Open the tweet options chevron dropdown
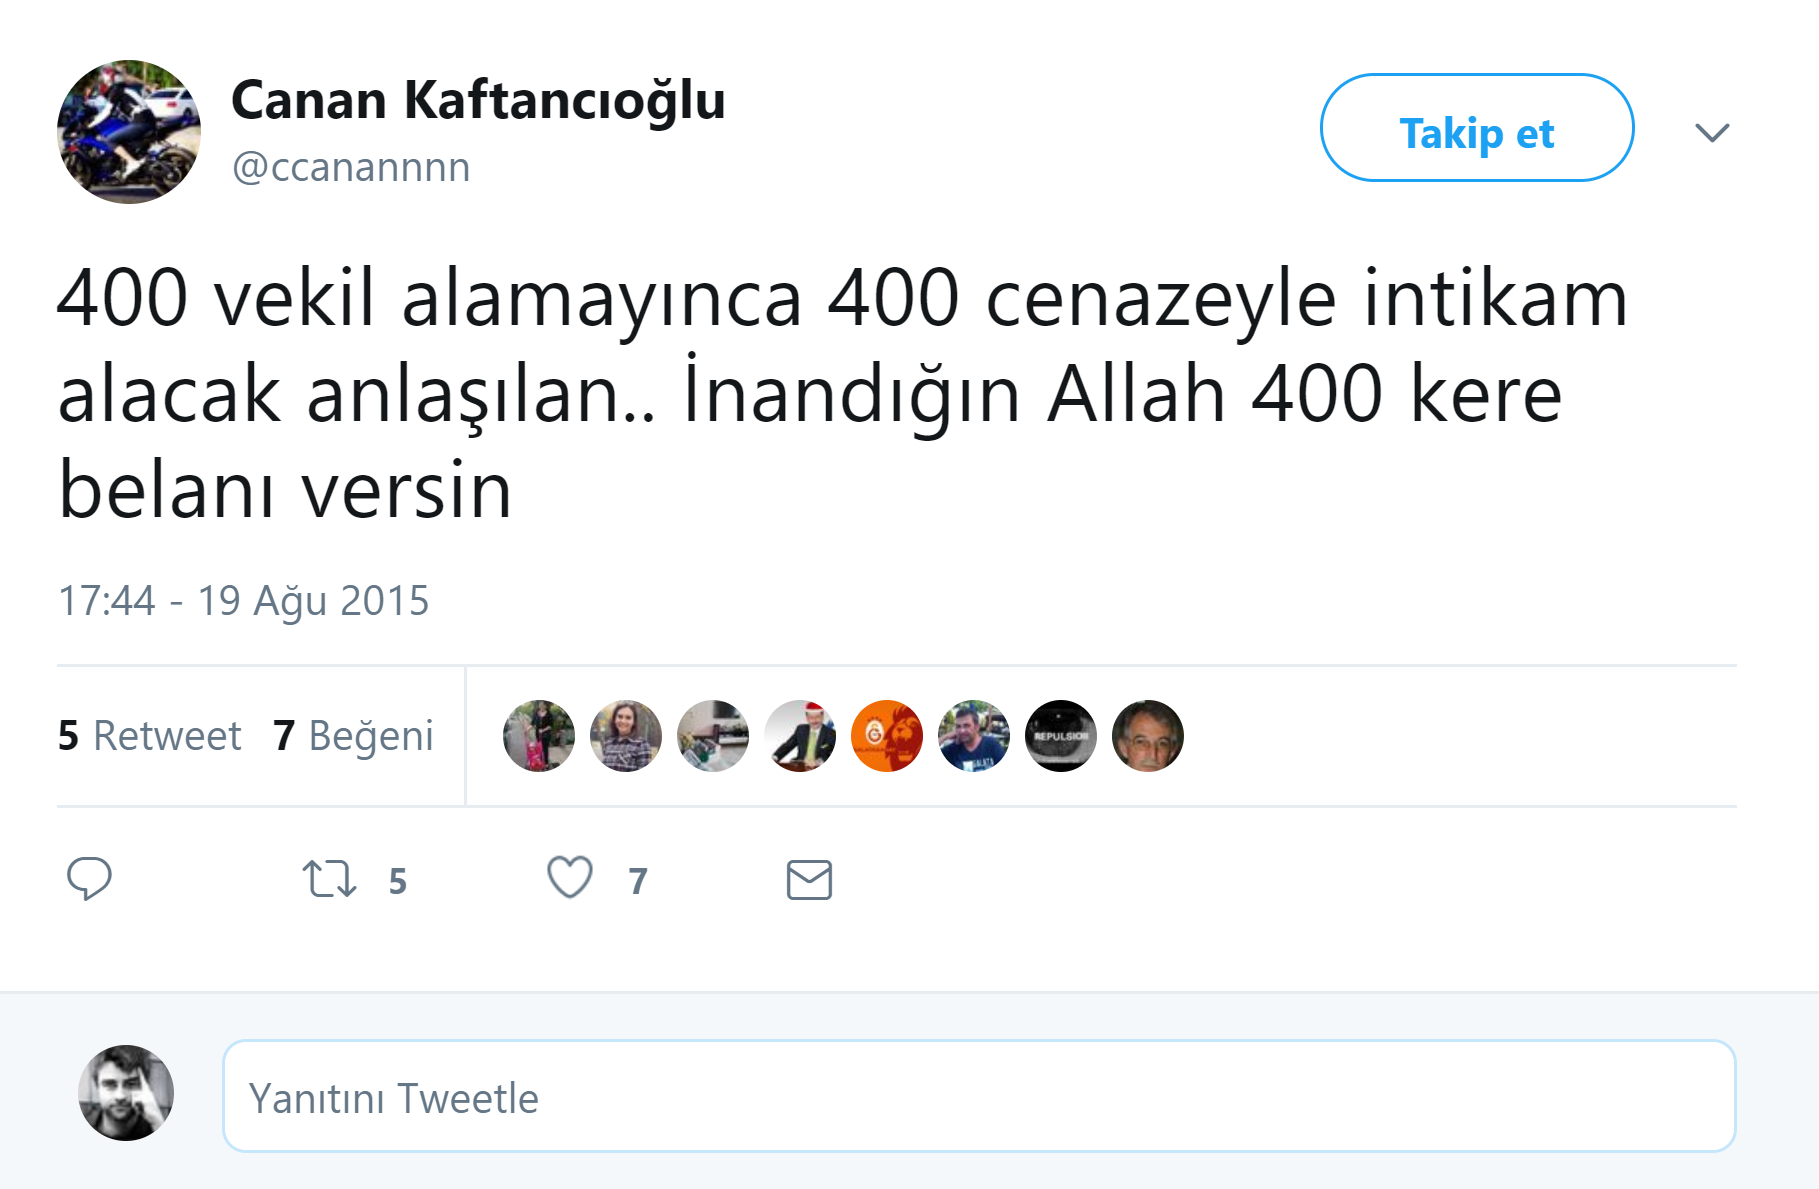The image size is (1819, 1189). 1712,132
